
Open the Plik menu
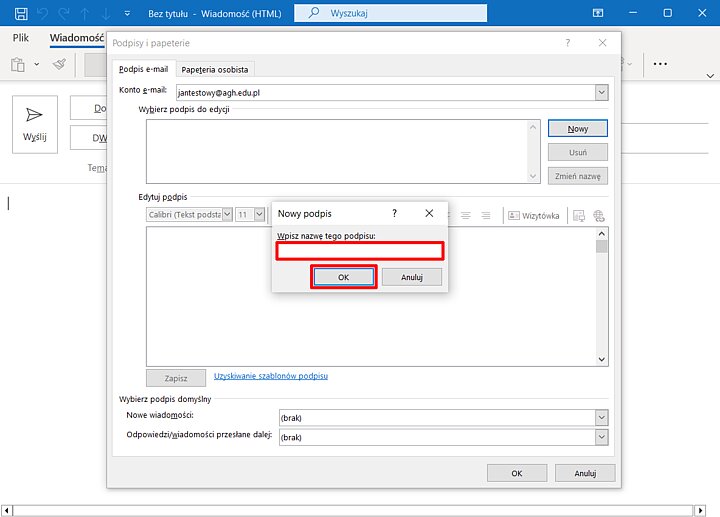click(x=21, y=38)
